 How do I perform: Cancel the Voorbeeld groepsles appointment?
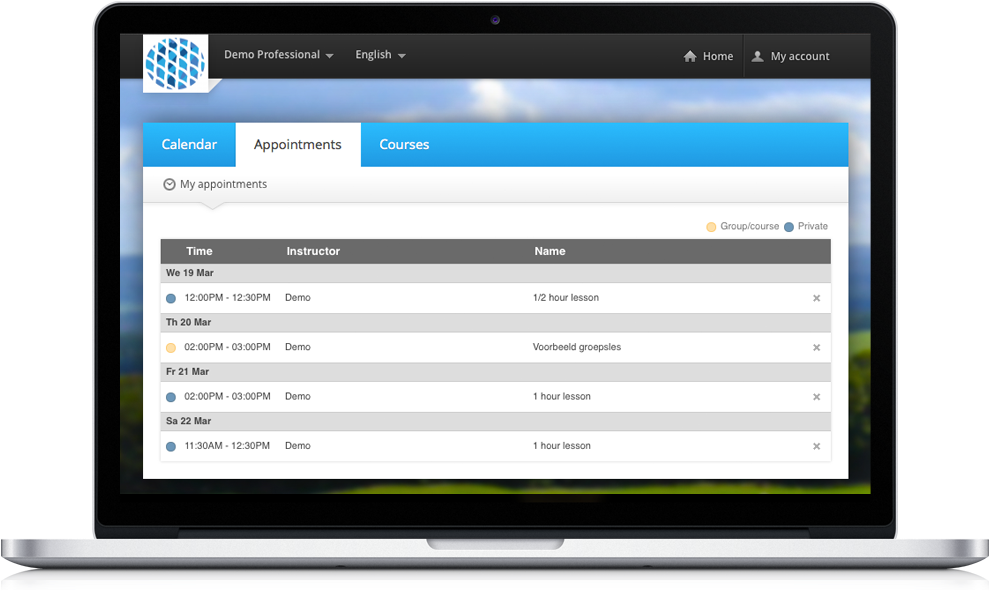click(x=816, y=347)
